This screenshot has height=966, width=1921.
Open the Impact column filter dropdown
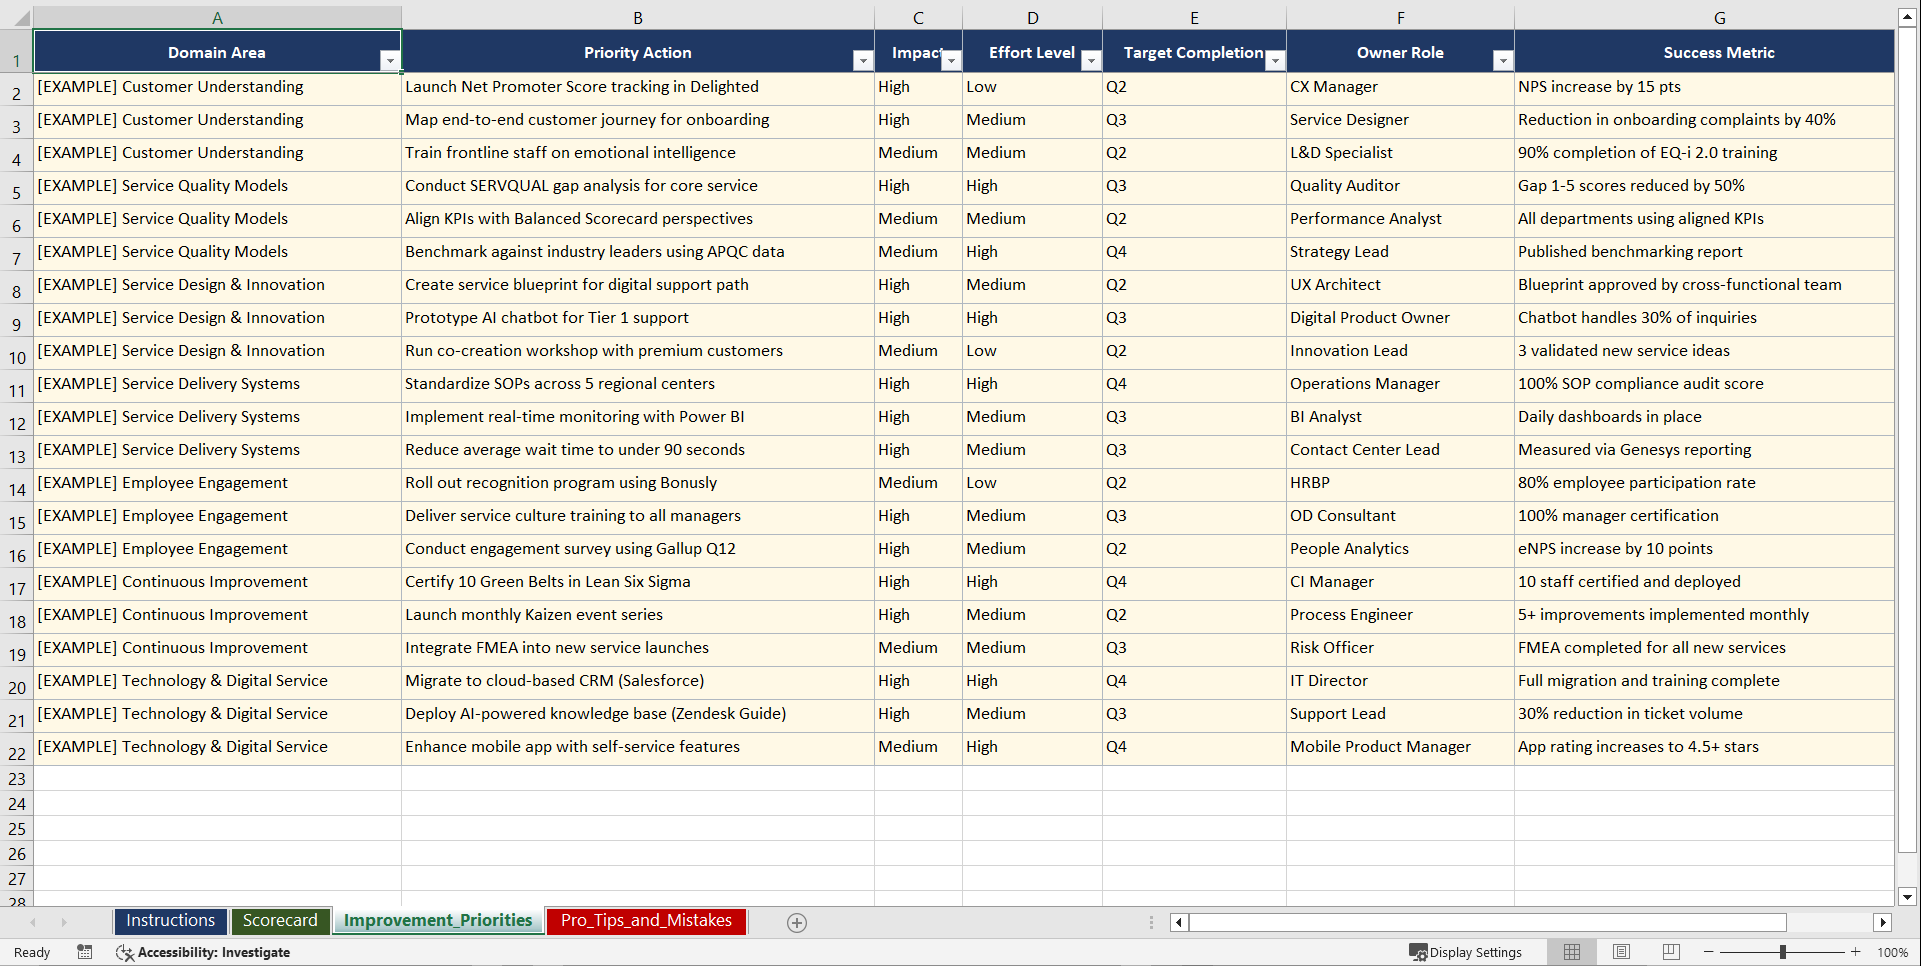coord(950,60)
